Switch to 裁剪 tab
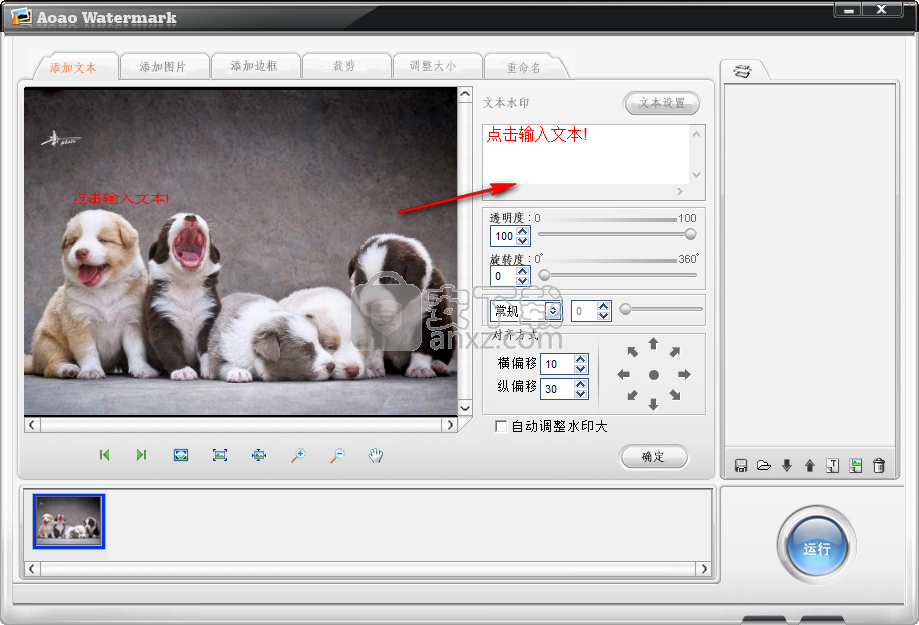The width and height of the screenshot is (919, 625). point(344,66)
